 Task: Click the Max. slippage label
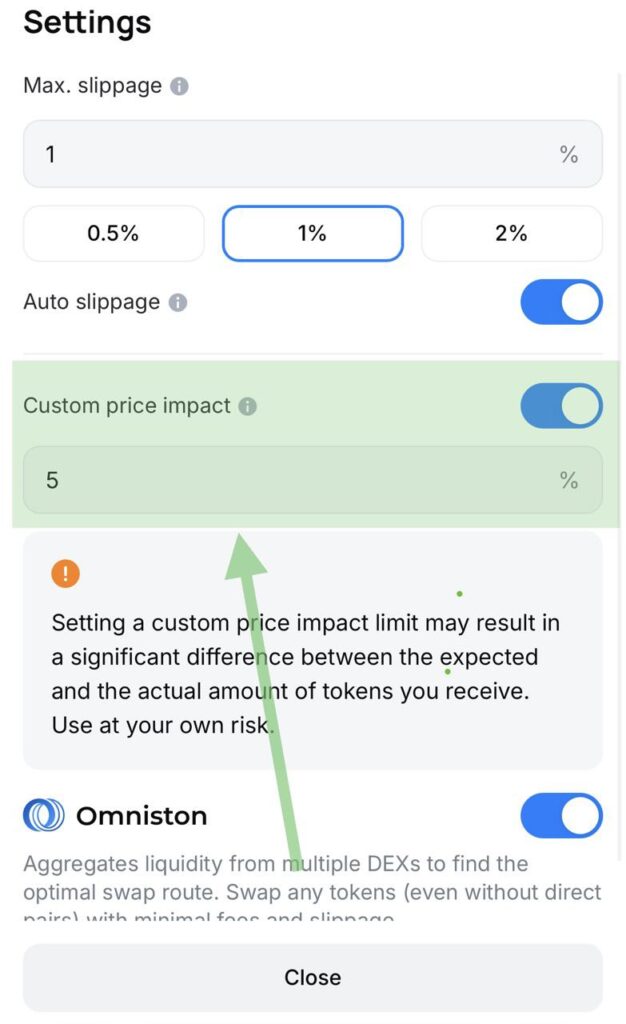click(92, 86)
